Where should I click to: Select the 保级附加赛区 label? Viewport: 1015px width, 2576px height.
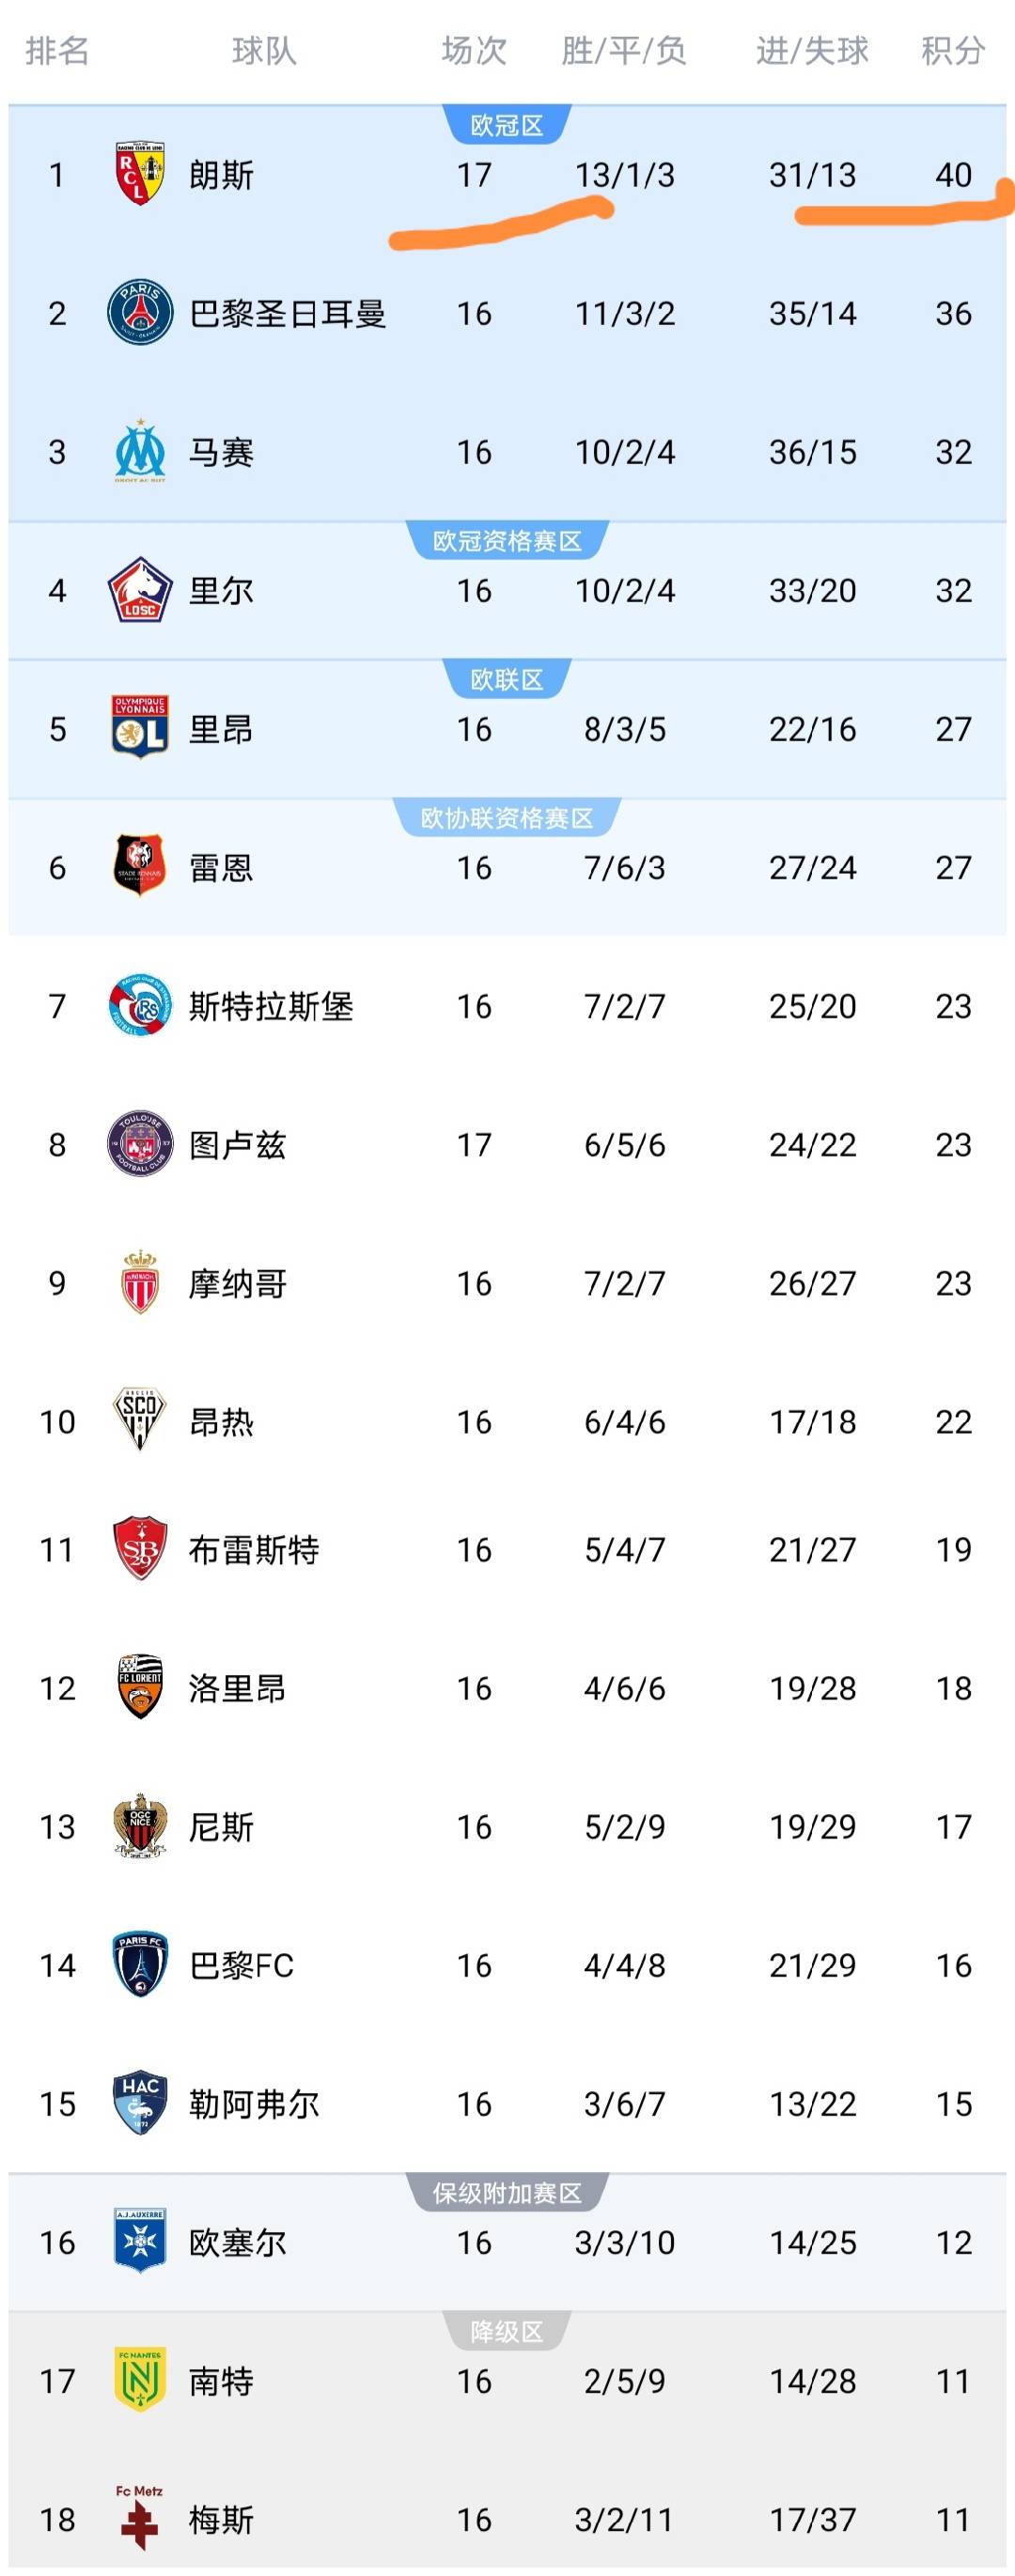[507, 2193]
